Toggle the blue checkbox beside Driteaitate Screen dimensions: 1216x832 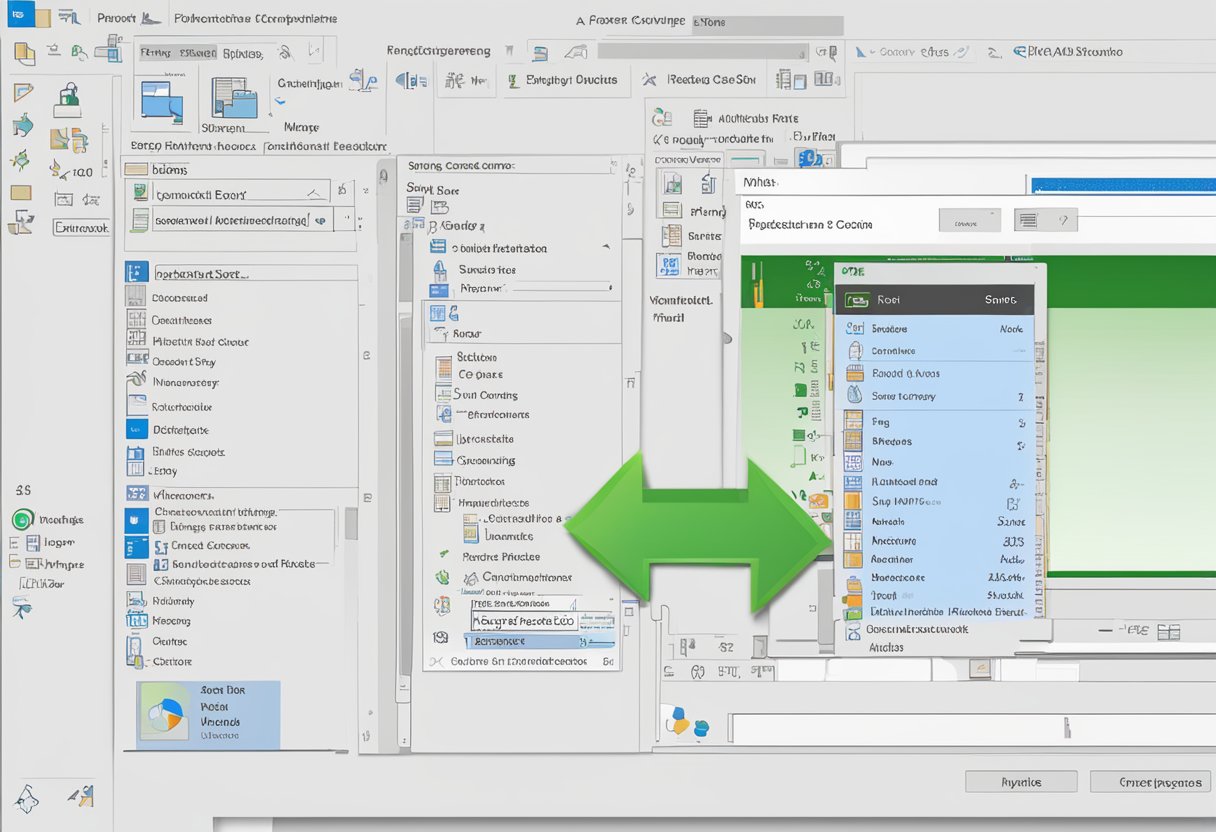[137, 429]
